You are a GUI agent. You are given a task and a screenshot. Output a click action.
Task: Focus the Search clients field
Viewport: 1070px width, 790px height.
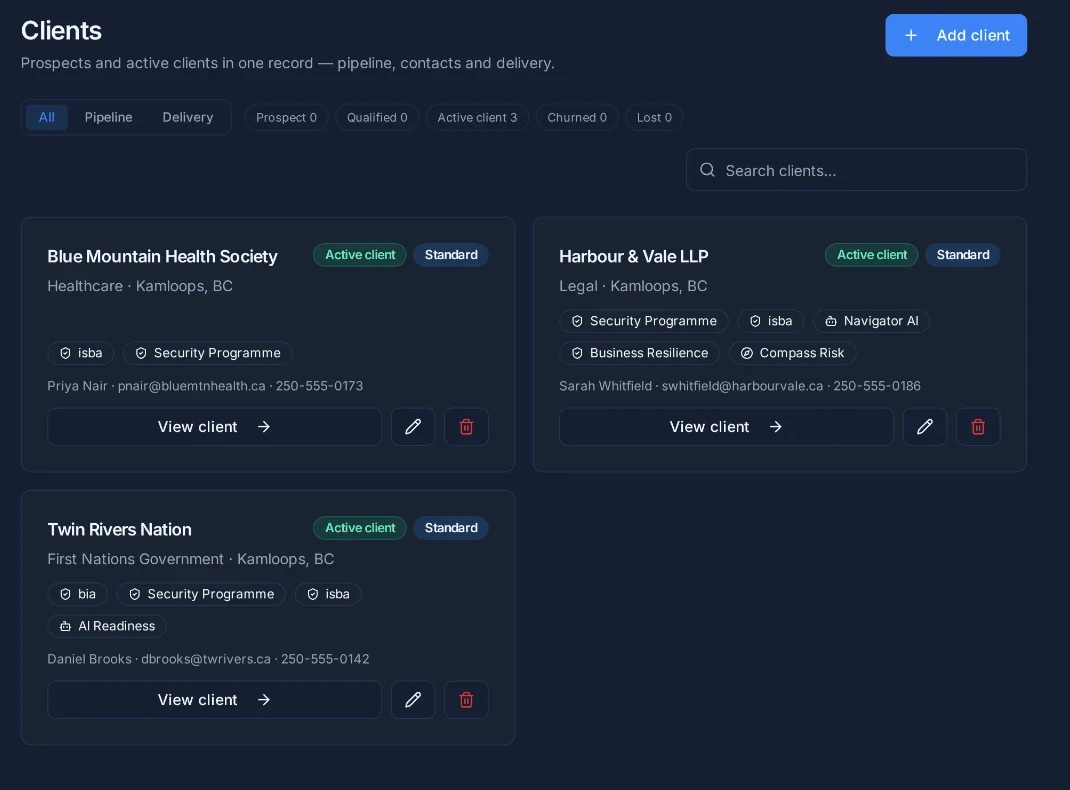tap(856, 170)
